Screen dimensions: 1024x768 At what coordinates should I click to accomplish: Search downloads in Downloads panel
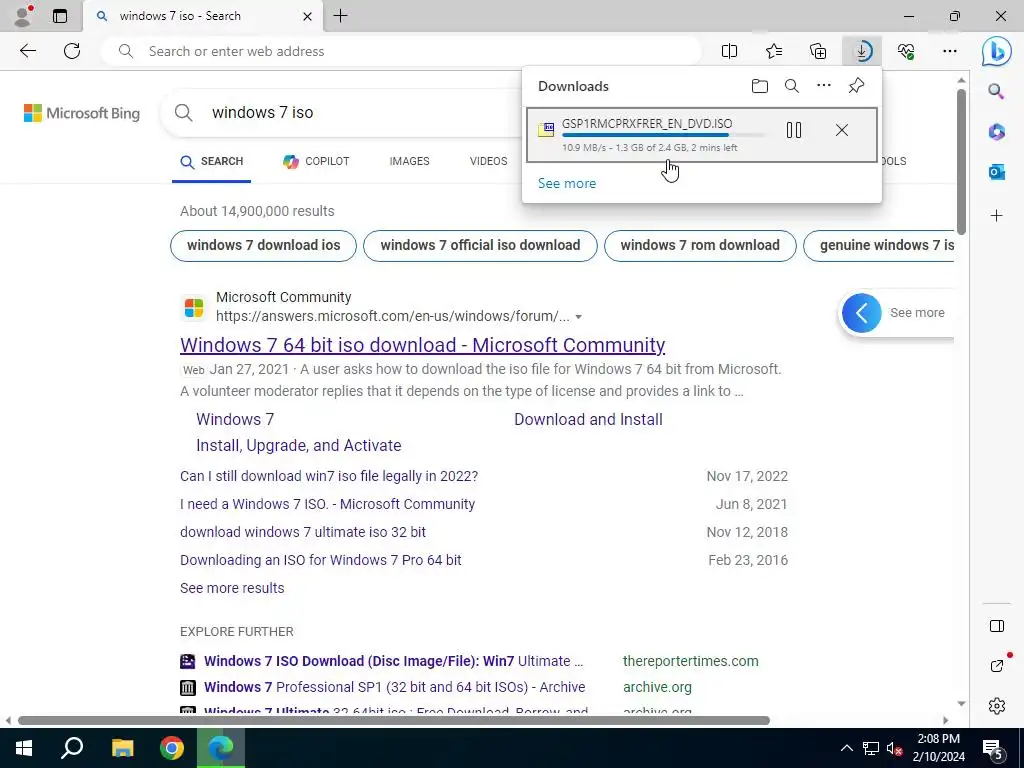click(x=792, y=86)
